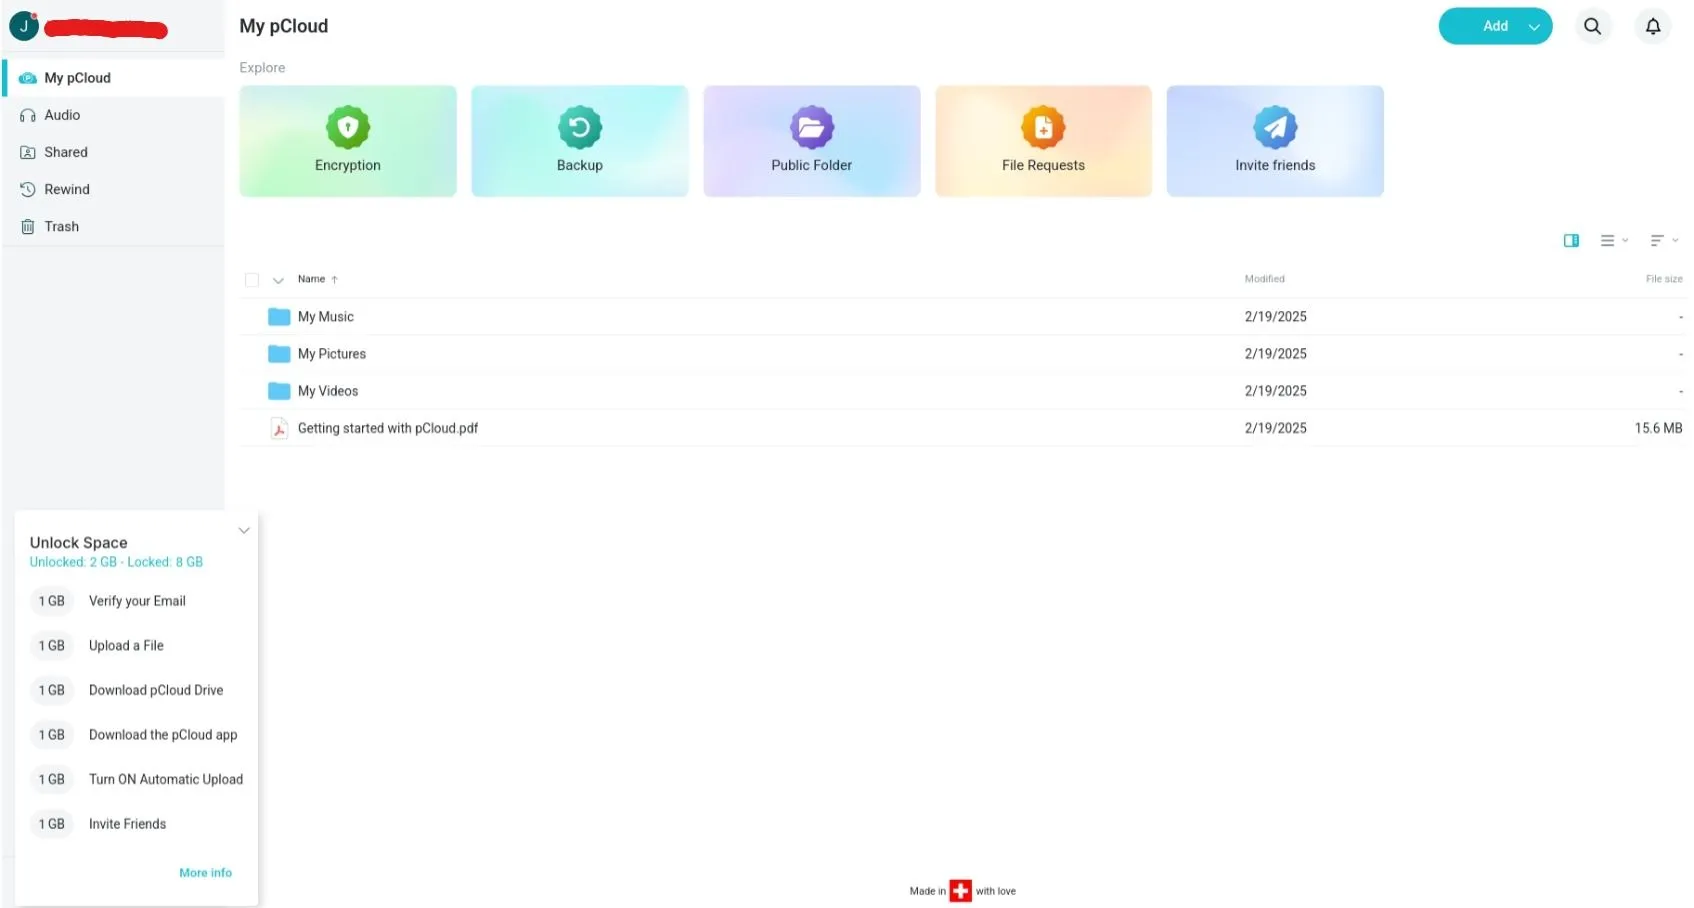Screen dimensions: 1694x908
Task: Click the Add button
Action: point(1495,26)
